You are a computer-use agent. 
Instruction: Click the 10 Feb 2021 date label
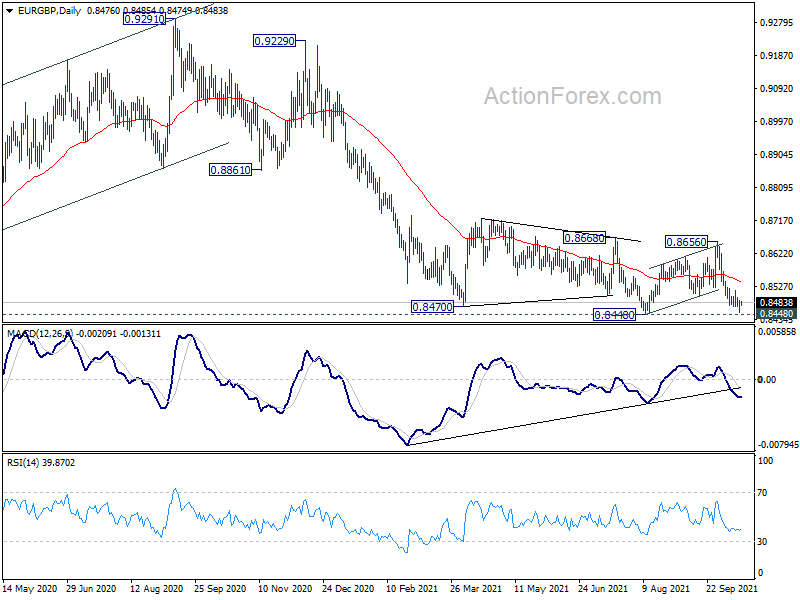(x=412, y=588)
